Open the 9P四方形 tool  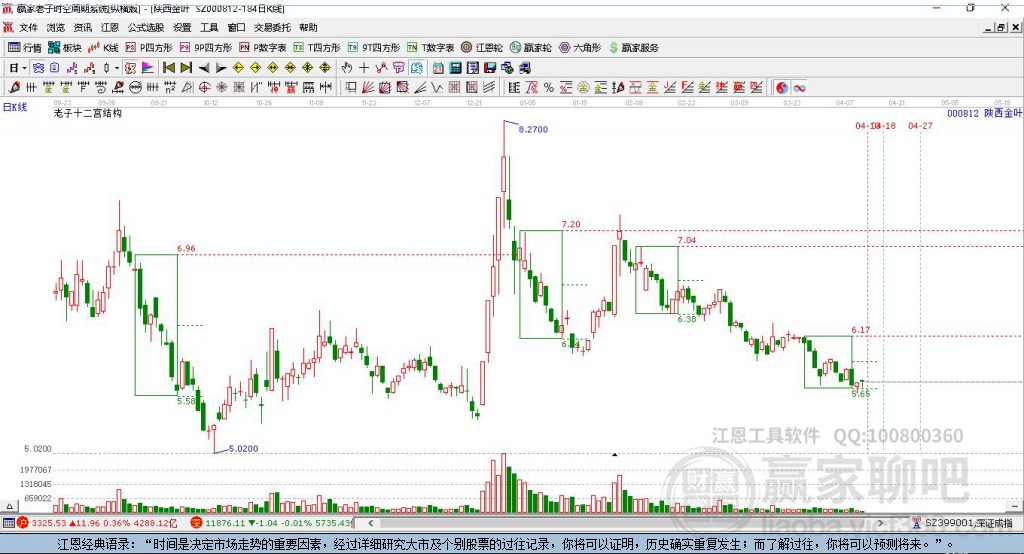pos(206,48)
